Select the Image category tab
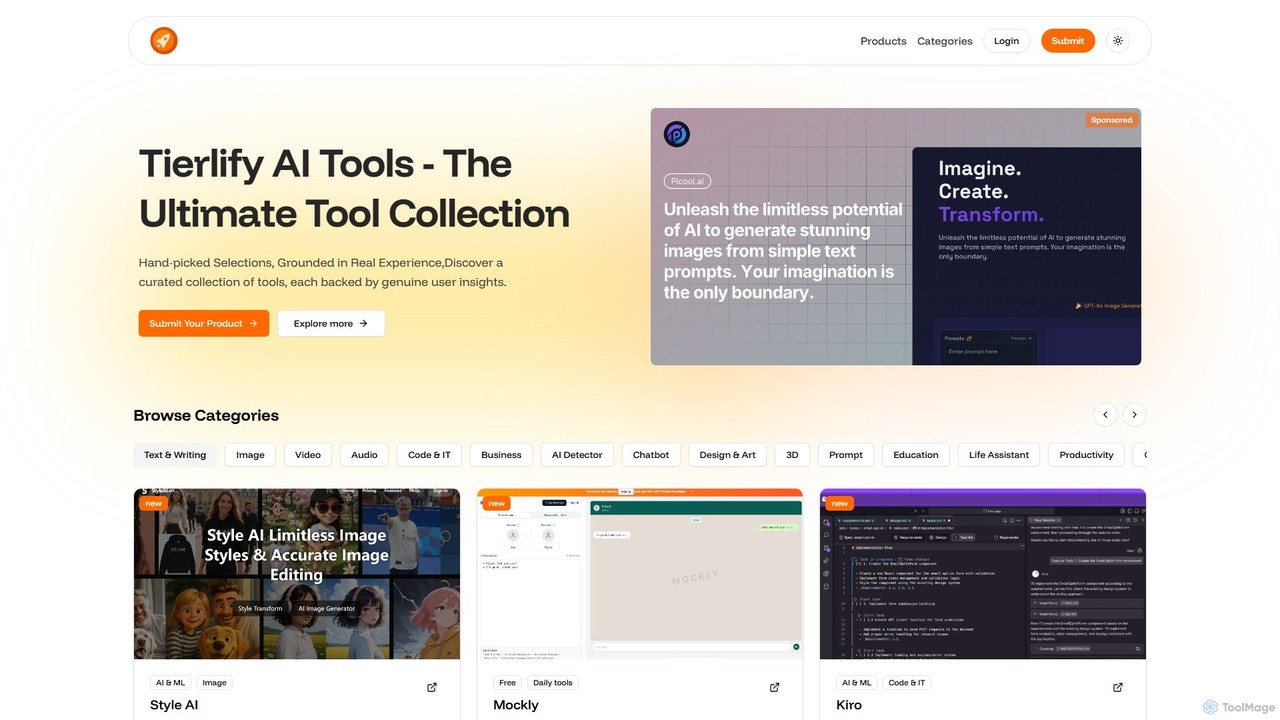 [x=250, y=455]
